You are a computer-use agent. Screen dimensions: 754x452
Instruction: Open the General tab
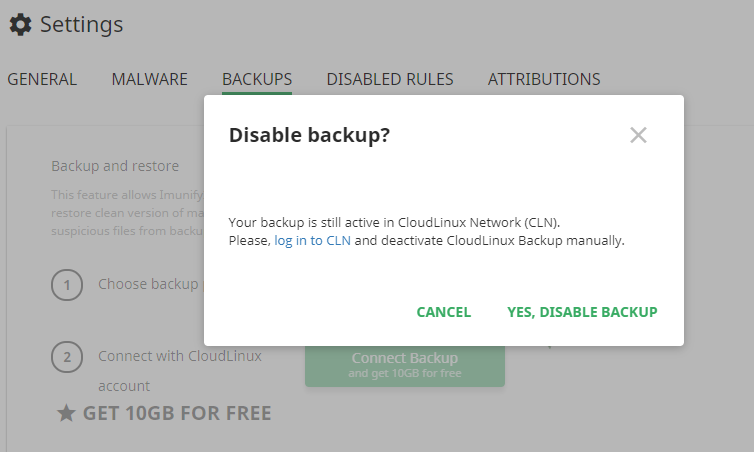[42, 79]
